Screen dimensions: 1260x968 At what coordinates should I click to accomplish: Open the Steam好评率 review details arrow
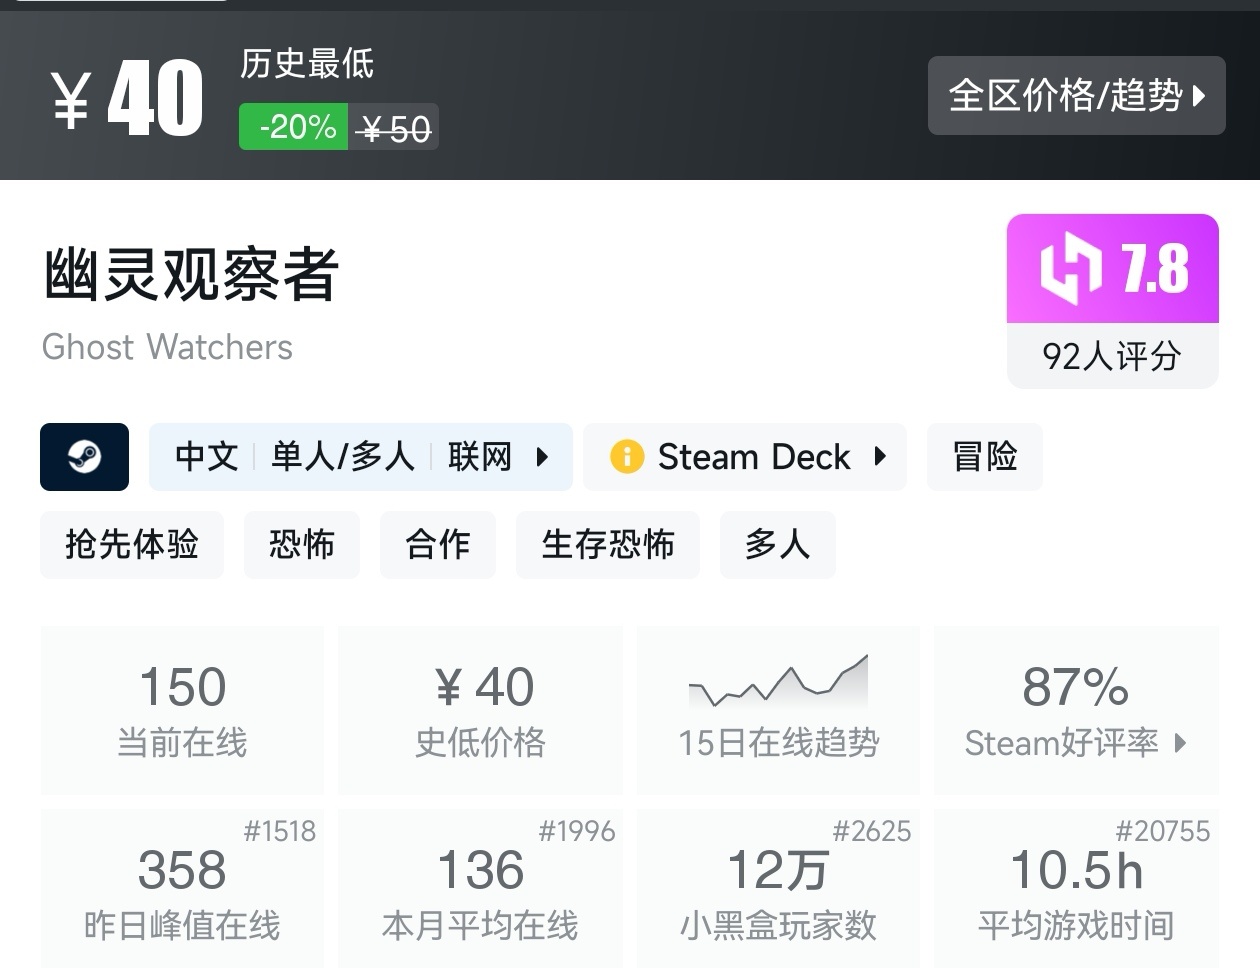pos(1180,743)
